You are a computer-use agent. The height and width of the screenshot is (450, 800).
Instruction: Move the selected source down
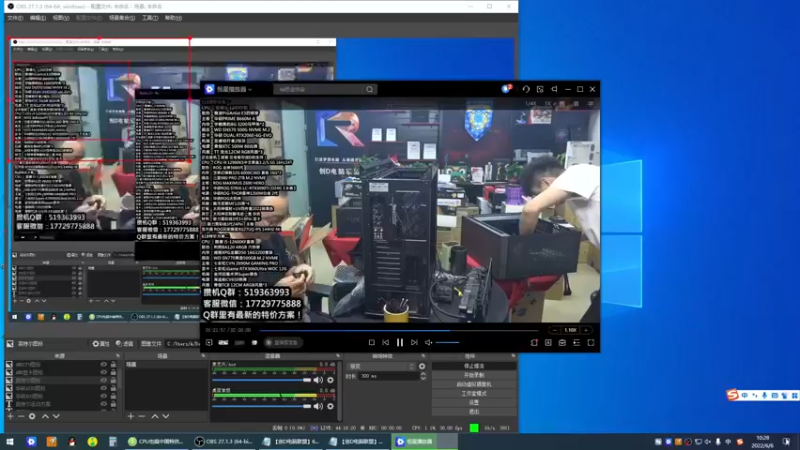click(x=56, y=416)
